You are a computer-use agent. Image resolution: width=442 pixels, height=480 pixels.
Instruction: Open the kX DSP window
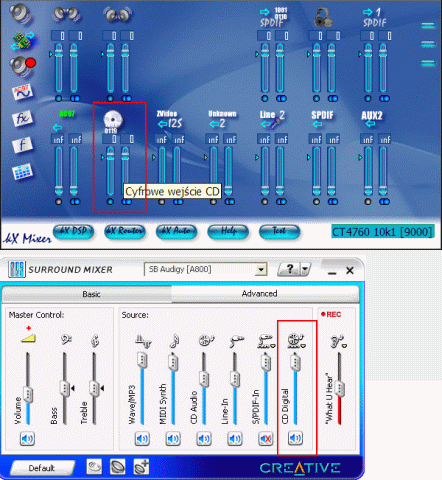coord(73,231)
